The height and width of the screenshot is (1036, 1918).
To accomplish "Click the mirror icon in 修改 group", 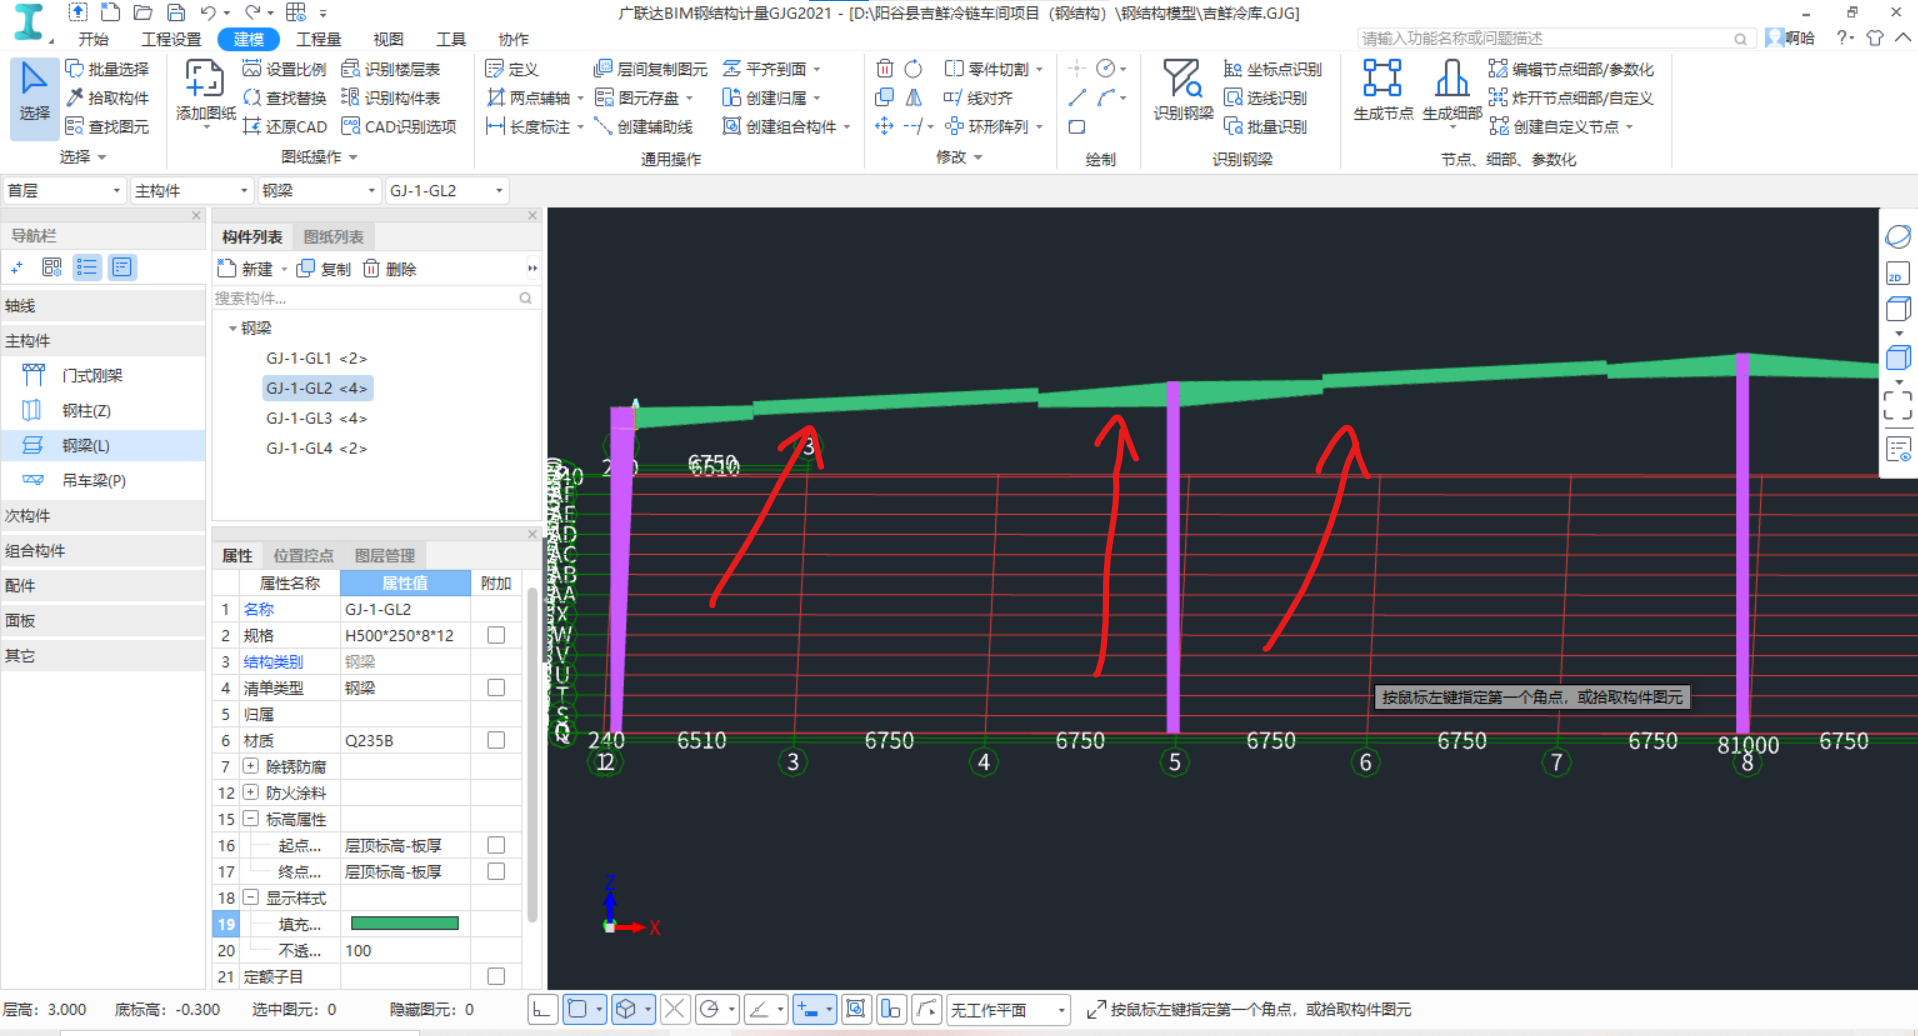I will point(913,98).
